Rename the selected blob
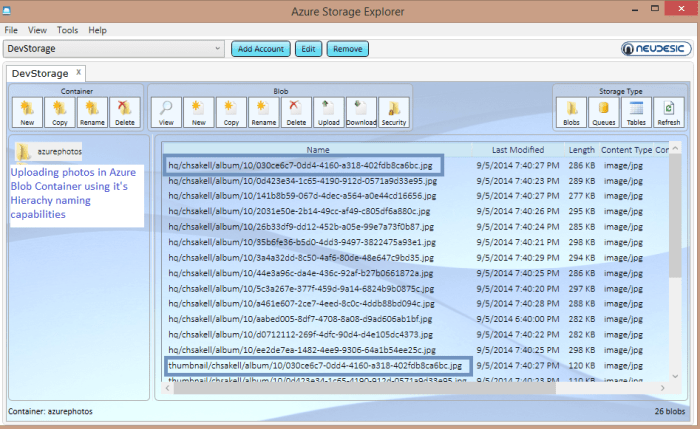The image size is (700, 429). point(264,112)
